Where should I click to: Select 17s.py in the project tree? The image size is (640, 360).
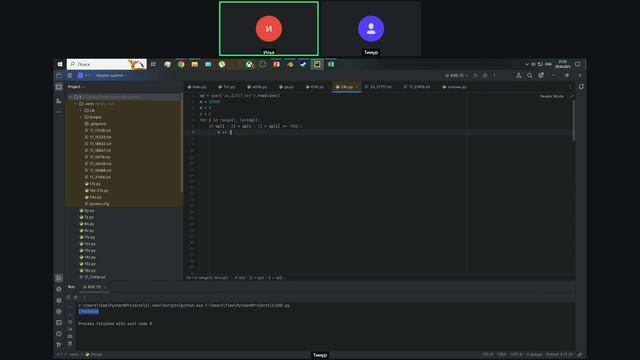(93, 184)
